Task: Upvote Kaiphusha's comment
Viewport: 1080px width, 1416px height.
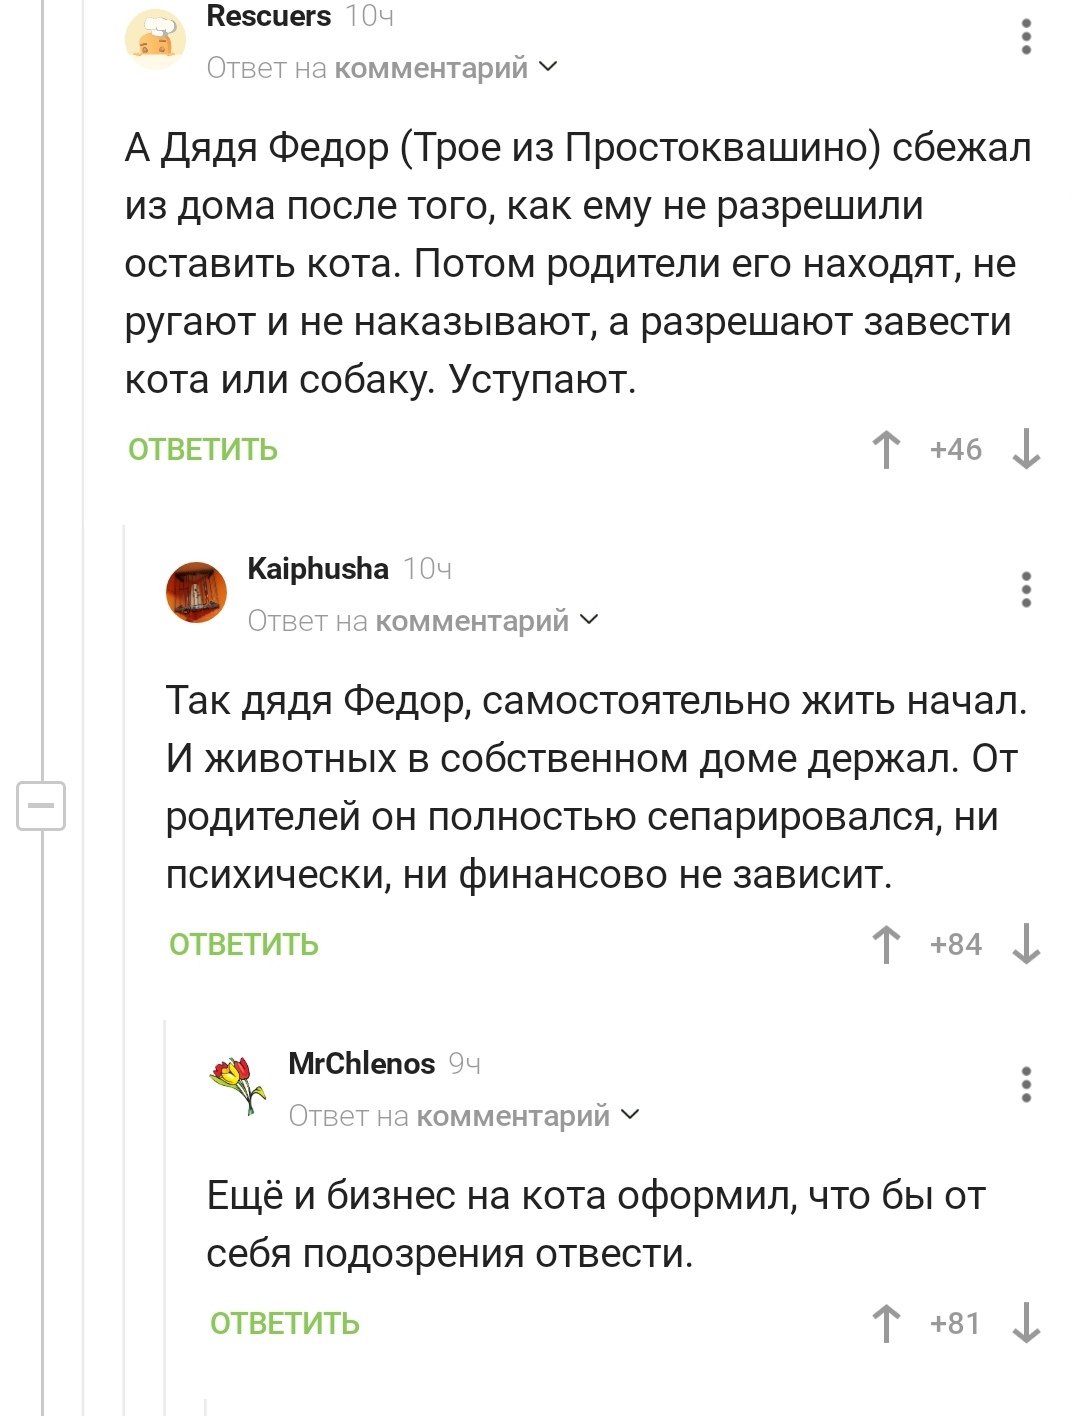Action: [886, 944]
